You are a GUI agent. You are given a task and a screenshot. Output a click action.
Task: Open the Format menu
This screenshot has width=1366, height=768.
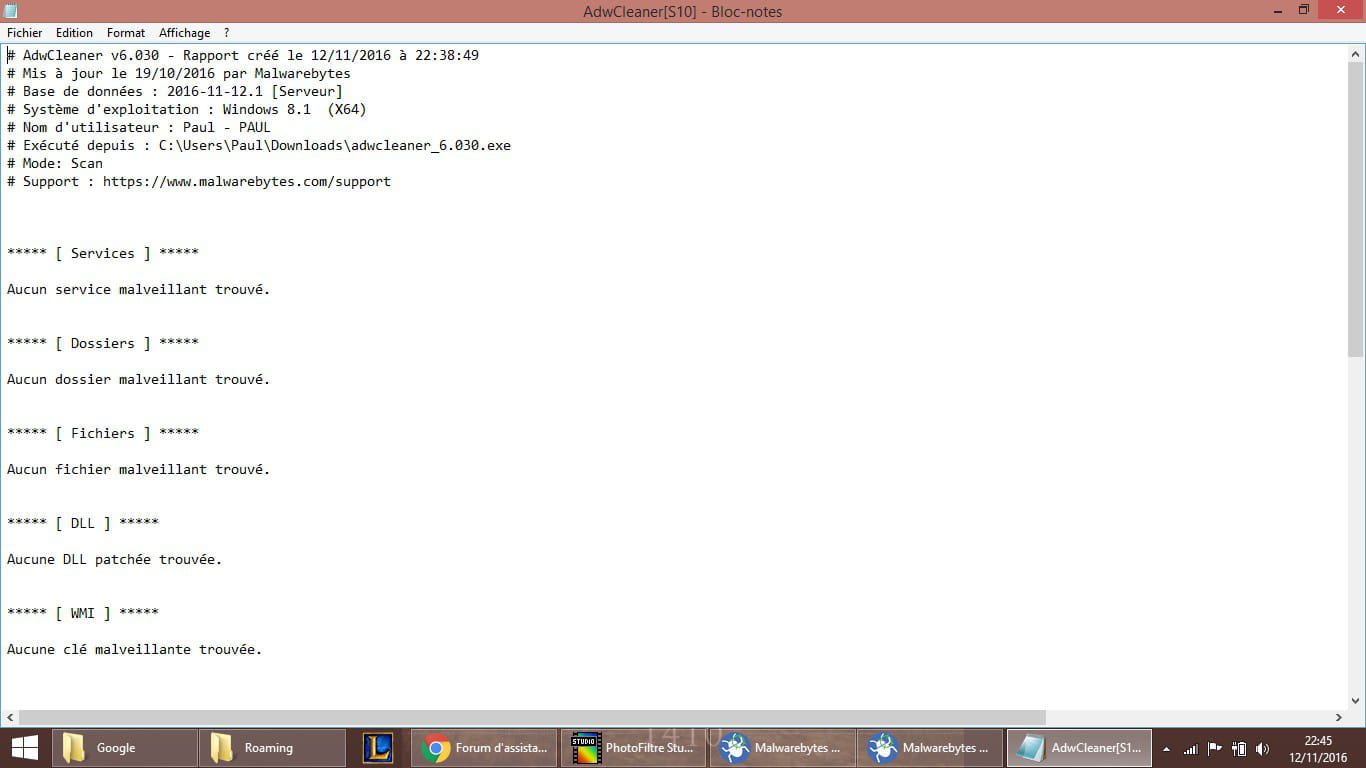point(126,33)
